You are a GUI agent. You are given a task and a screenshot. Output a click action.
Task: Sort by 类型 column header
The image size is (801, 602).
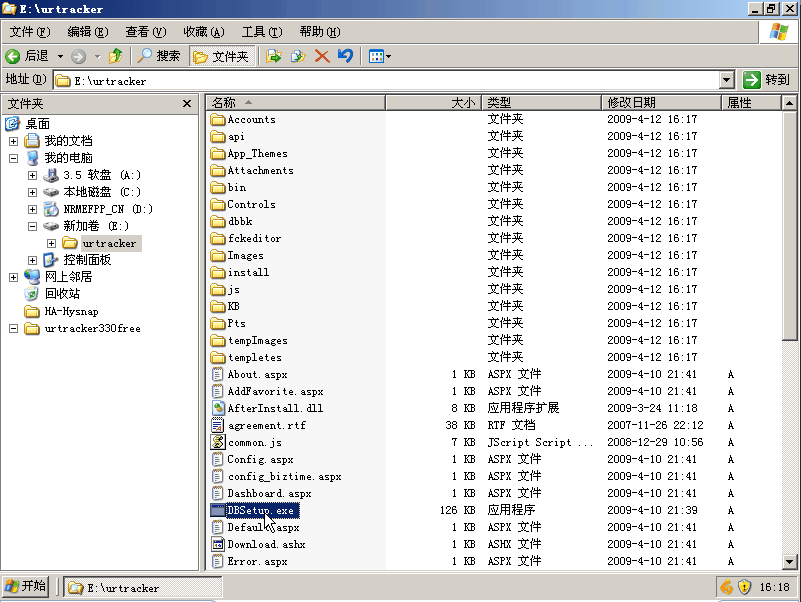[x=541, y=103]
